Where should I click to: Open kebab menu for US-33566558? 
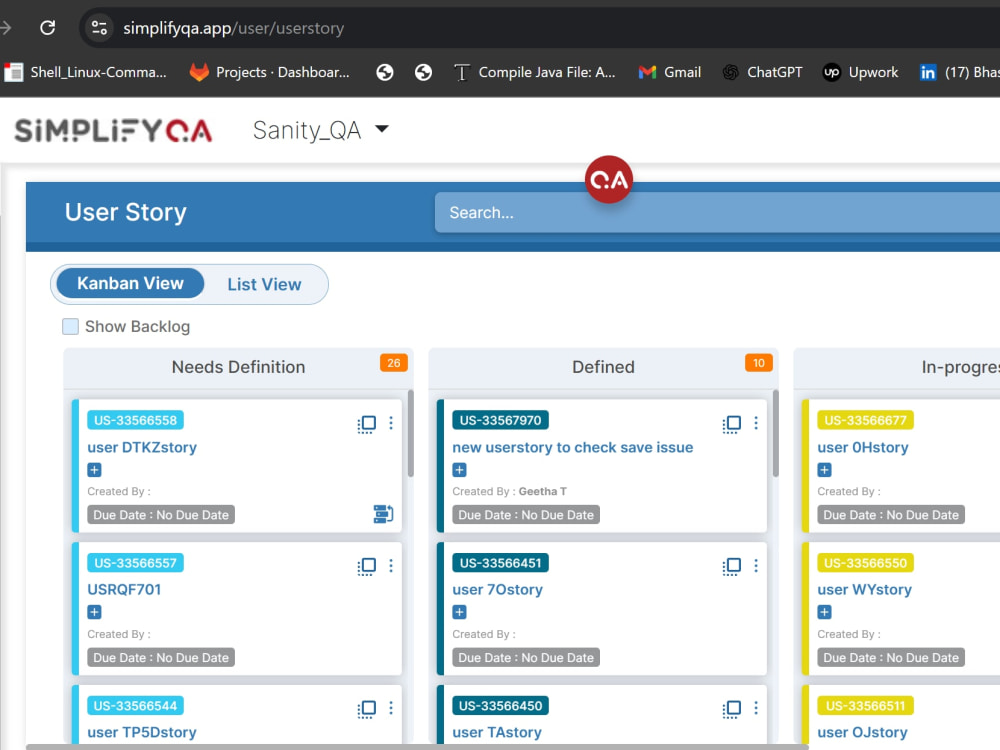pyautogui.click(x=391, y=423)
